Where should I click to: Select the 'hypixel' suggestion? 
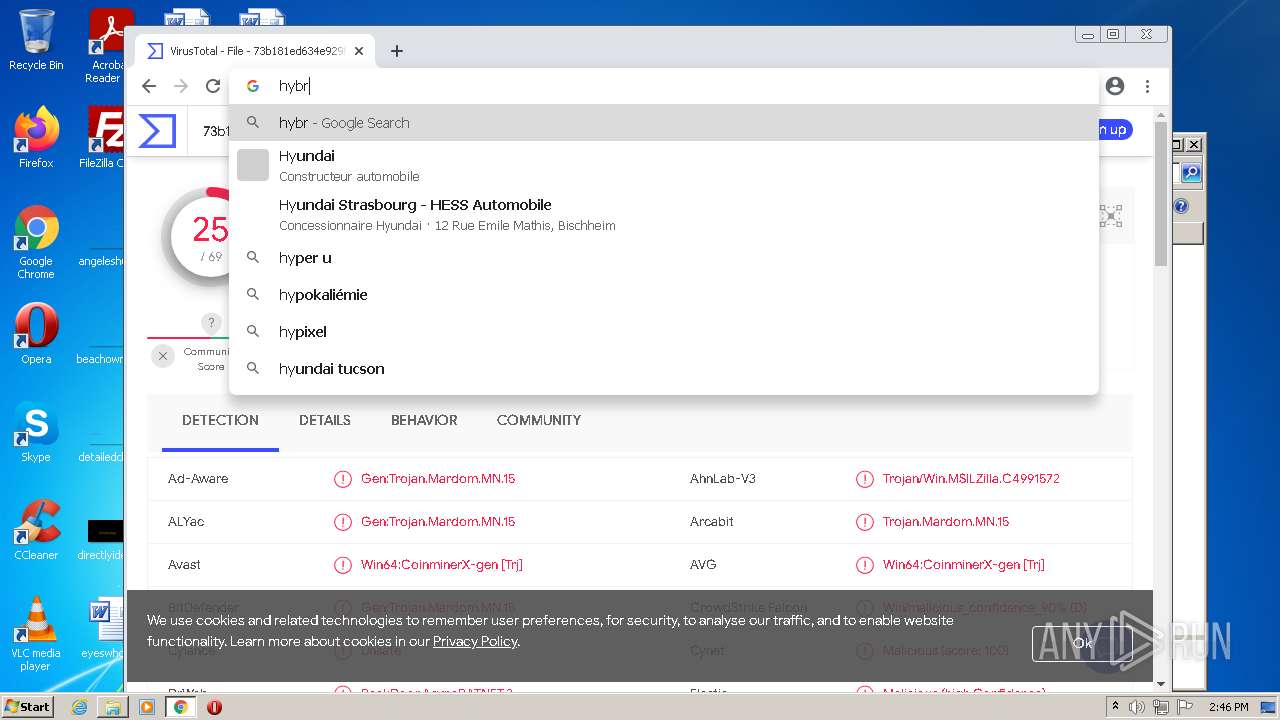click(664, 332)
